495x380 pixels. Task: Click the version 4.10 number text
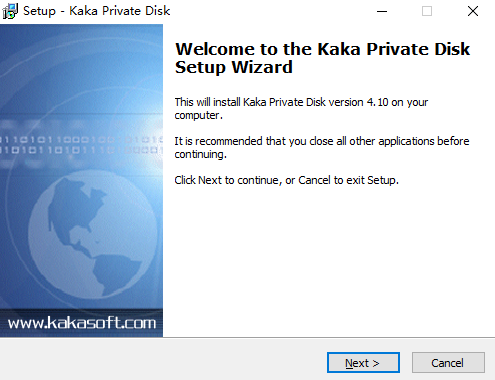coord(377,102)
